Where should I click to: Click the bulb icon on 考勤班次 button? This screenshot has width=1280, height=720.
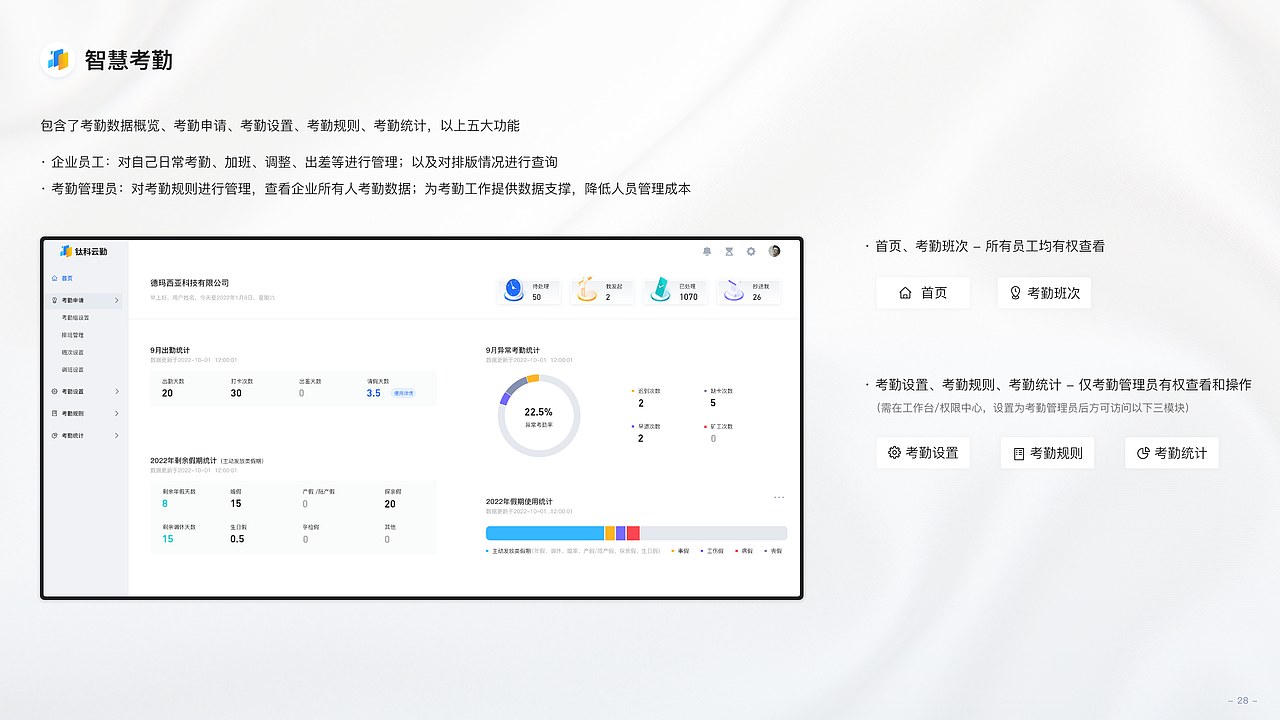point(1015,293)
